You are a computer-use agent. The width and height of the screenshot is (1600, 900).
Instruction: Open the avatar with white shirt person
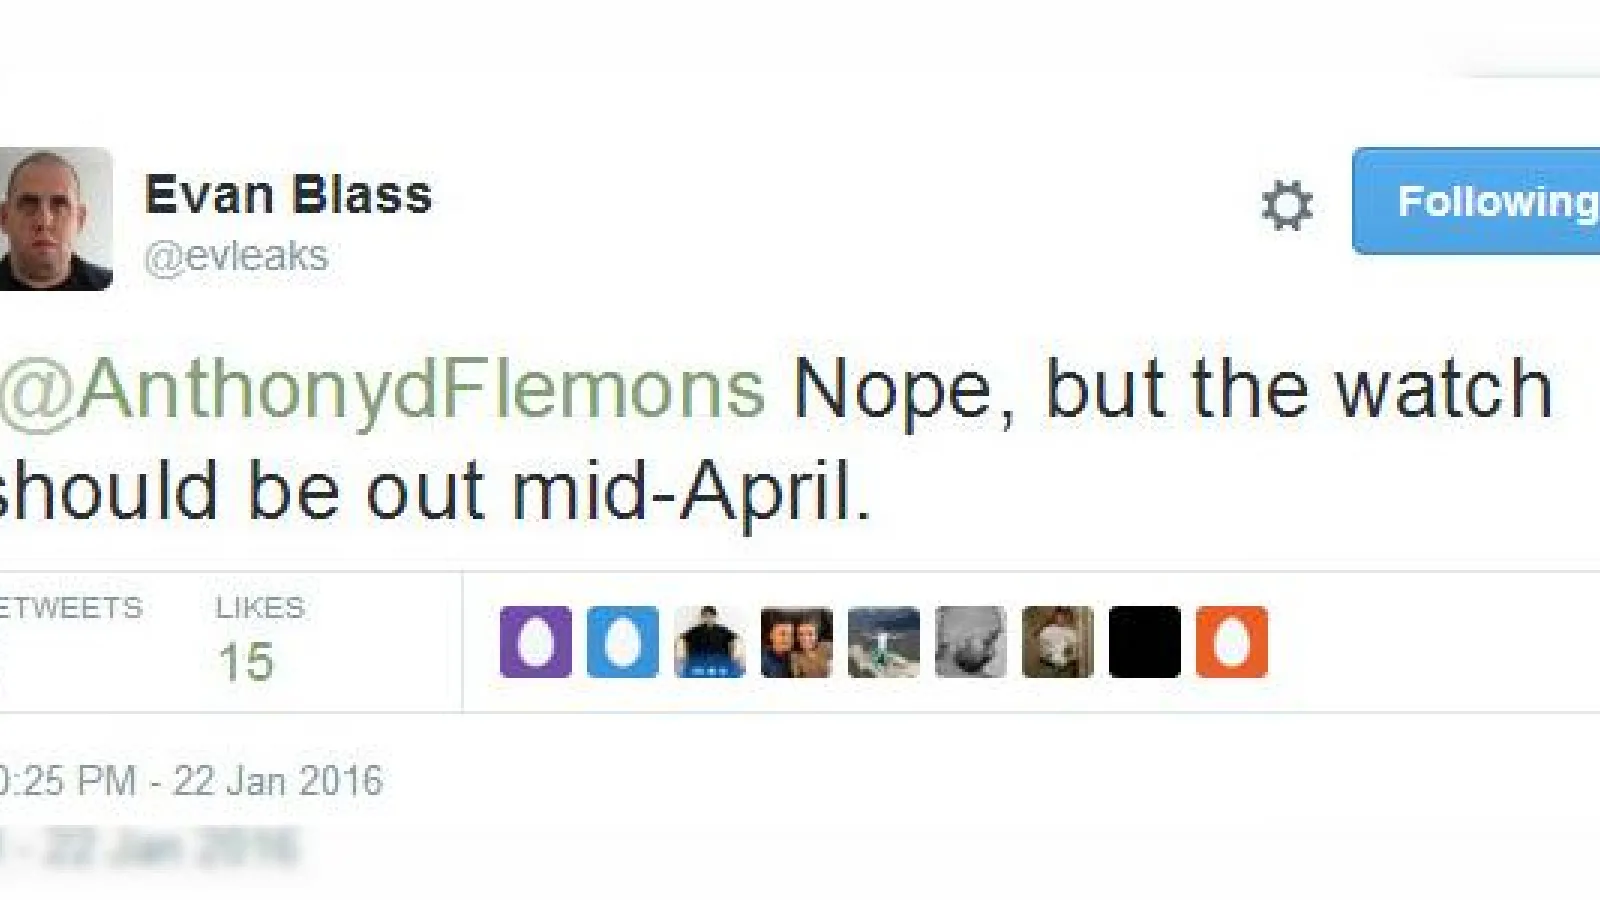(x=1058, y=642)
